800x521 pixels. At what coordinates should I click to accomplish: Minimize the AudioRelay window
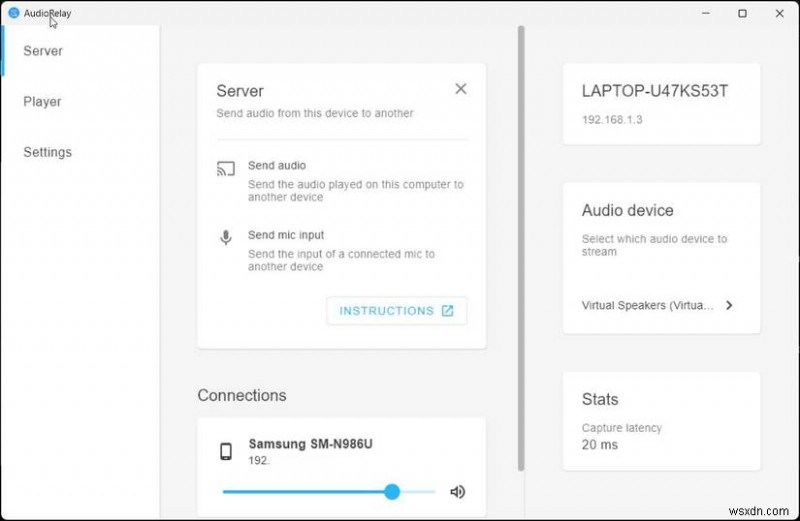coord(706,13)
